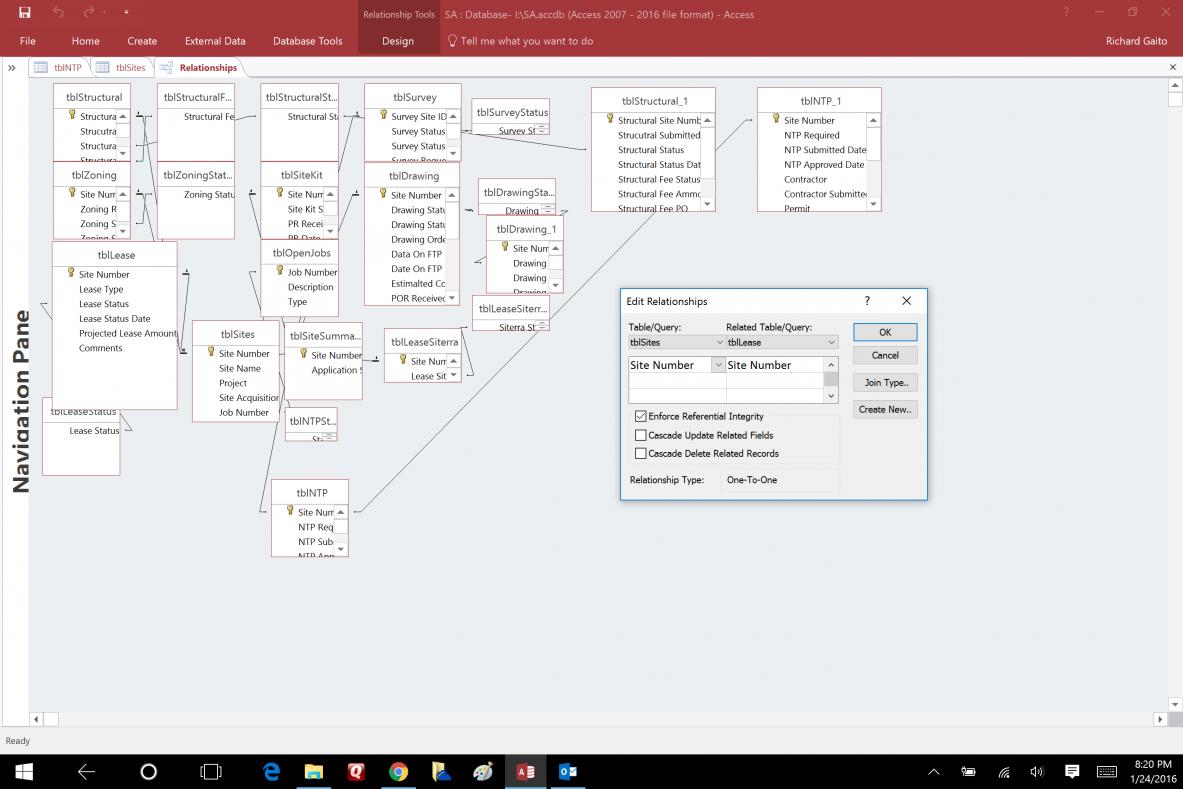This screenshot has height=789, width=1183.
Task: Cancel the Edit Relationships dialog
Action: click(x=885, y=355)
